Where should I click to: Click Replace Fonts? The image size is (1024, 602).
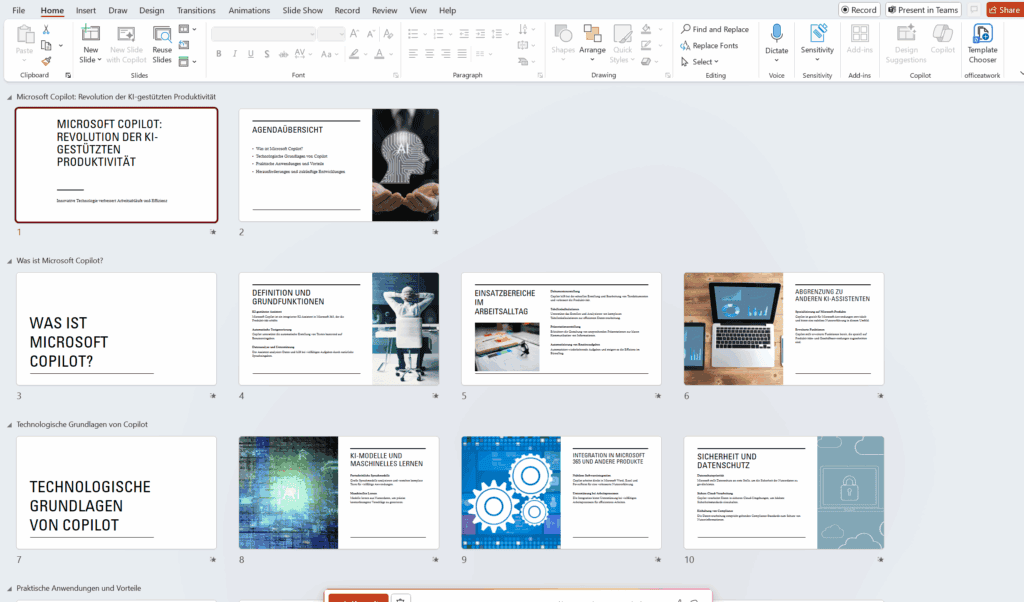tap(709, 46)
